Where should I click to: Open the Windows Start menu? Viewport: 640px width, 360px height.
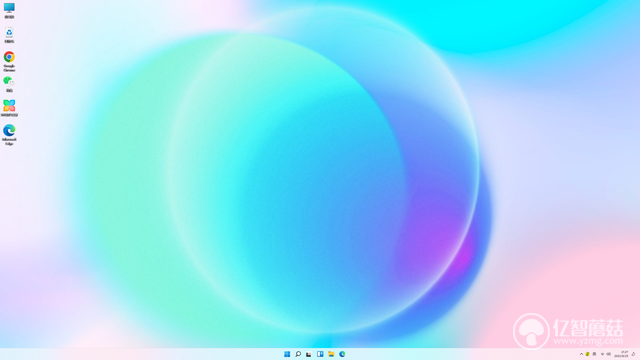tap(287, 354)
